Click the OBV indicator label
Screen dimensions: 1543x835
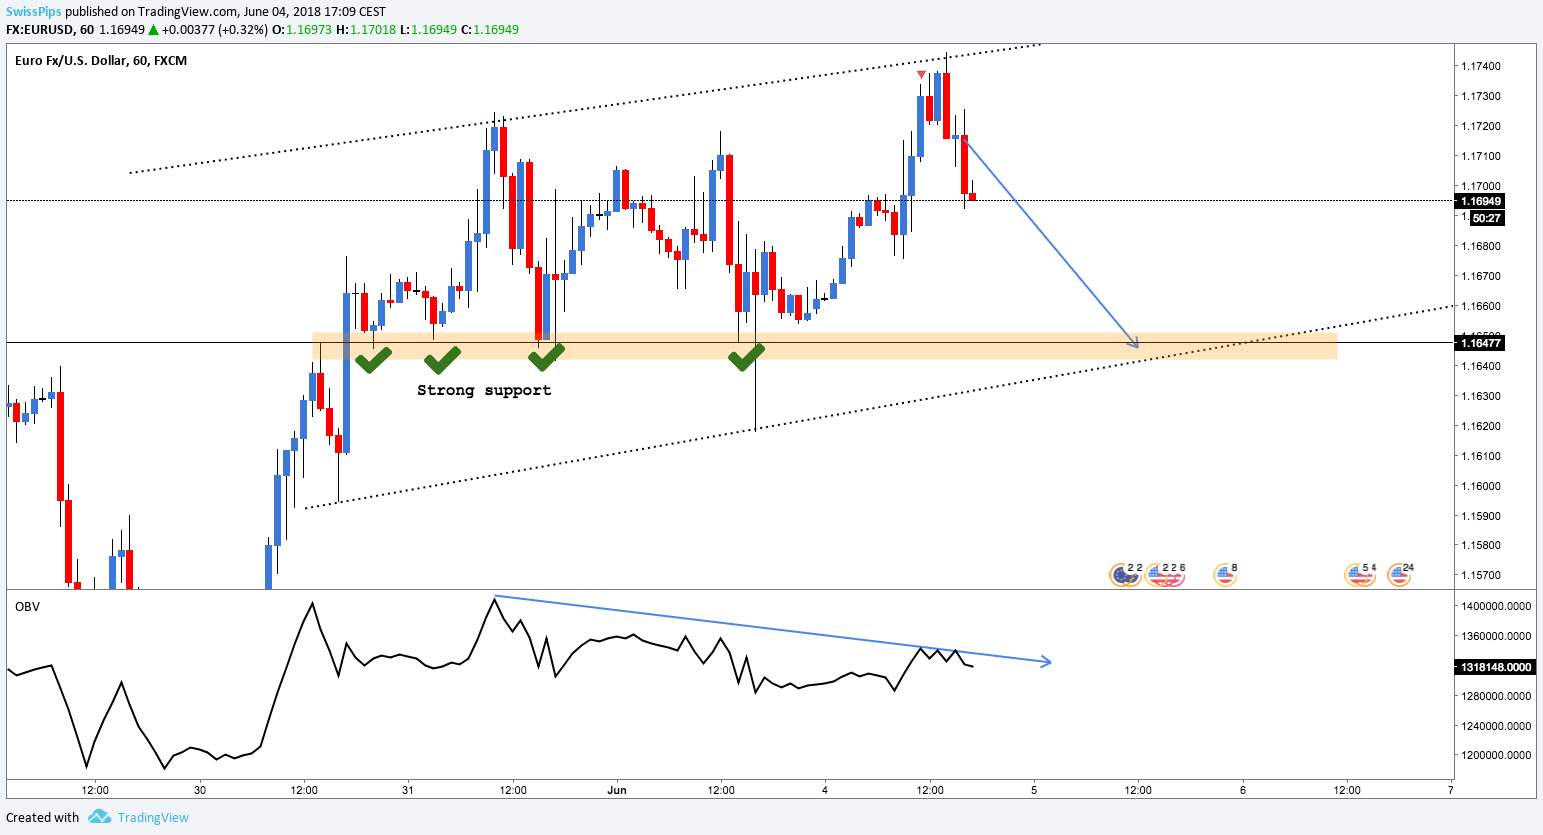[27, 606]
